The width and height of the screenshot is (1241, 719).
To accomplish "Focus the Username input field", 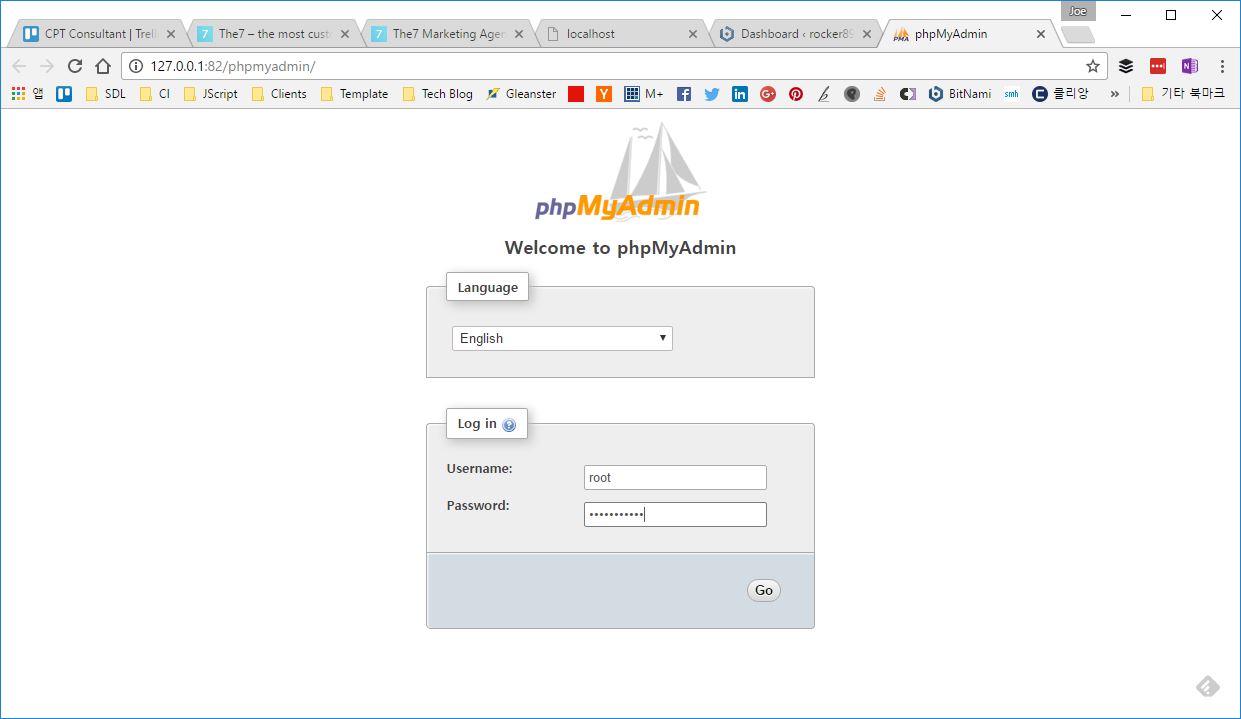I will click(x=675, y=477).
